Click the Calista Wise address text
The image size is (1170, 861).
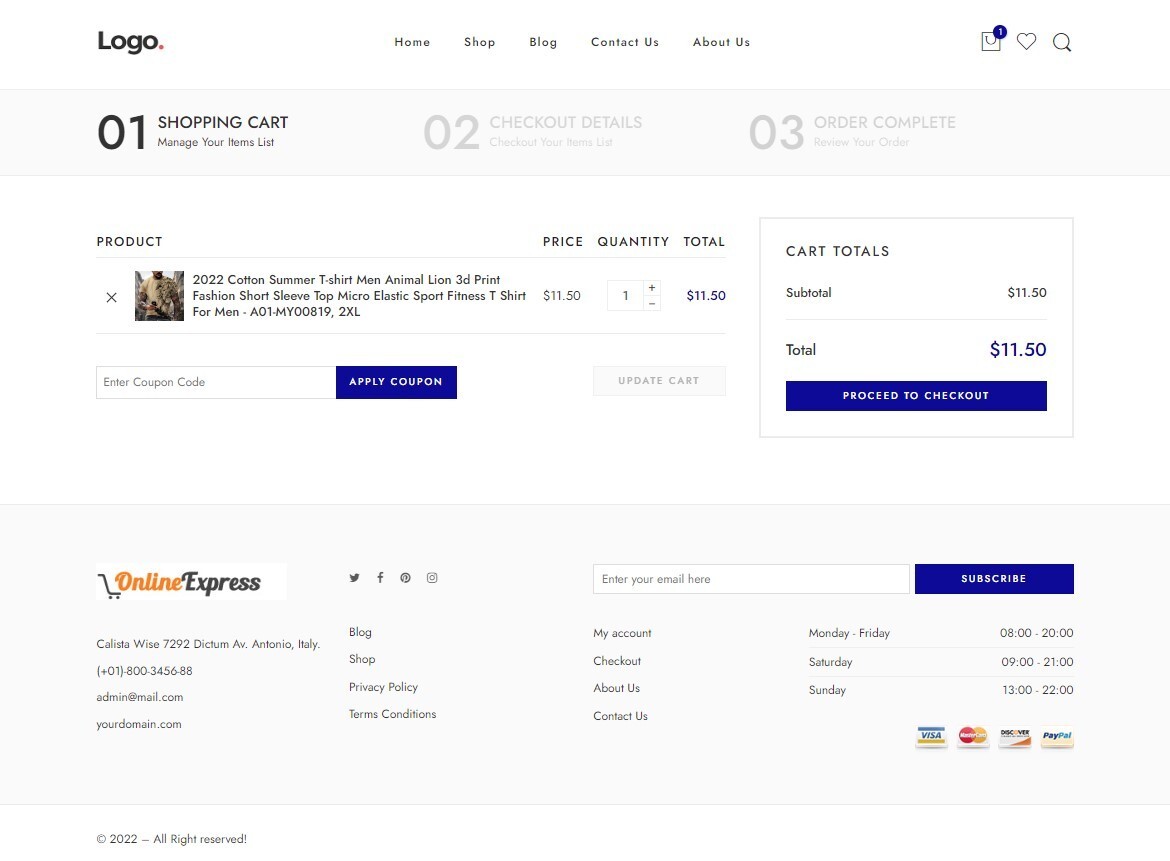(x=208, y=644)
